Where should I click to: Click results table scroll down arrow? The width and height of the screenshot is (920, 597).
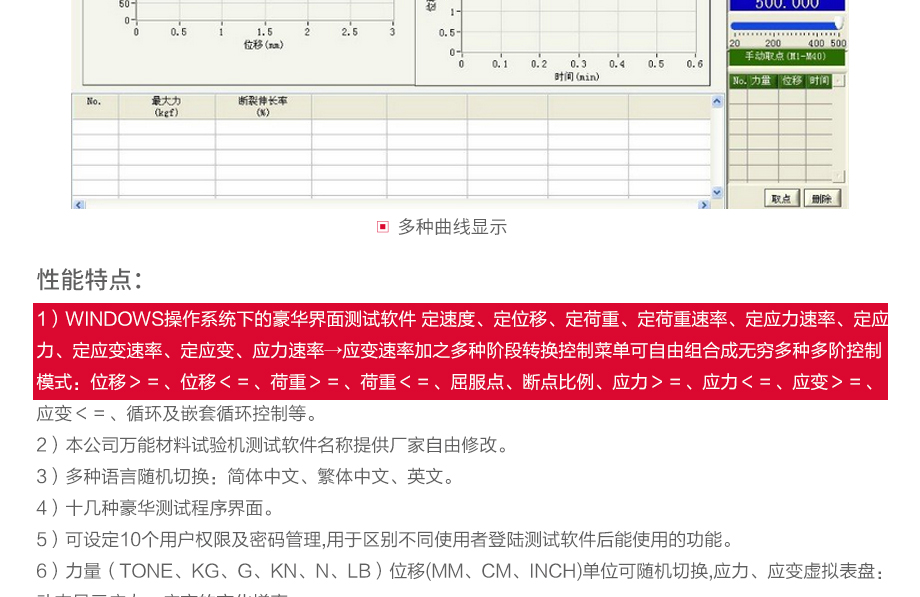pos(716,192)
